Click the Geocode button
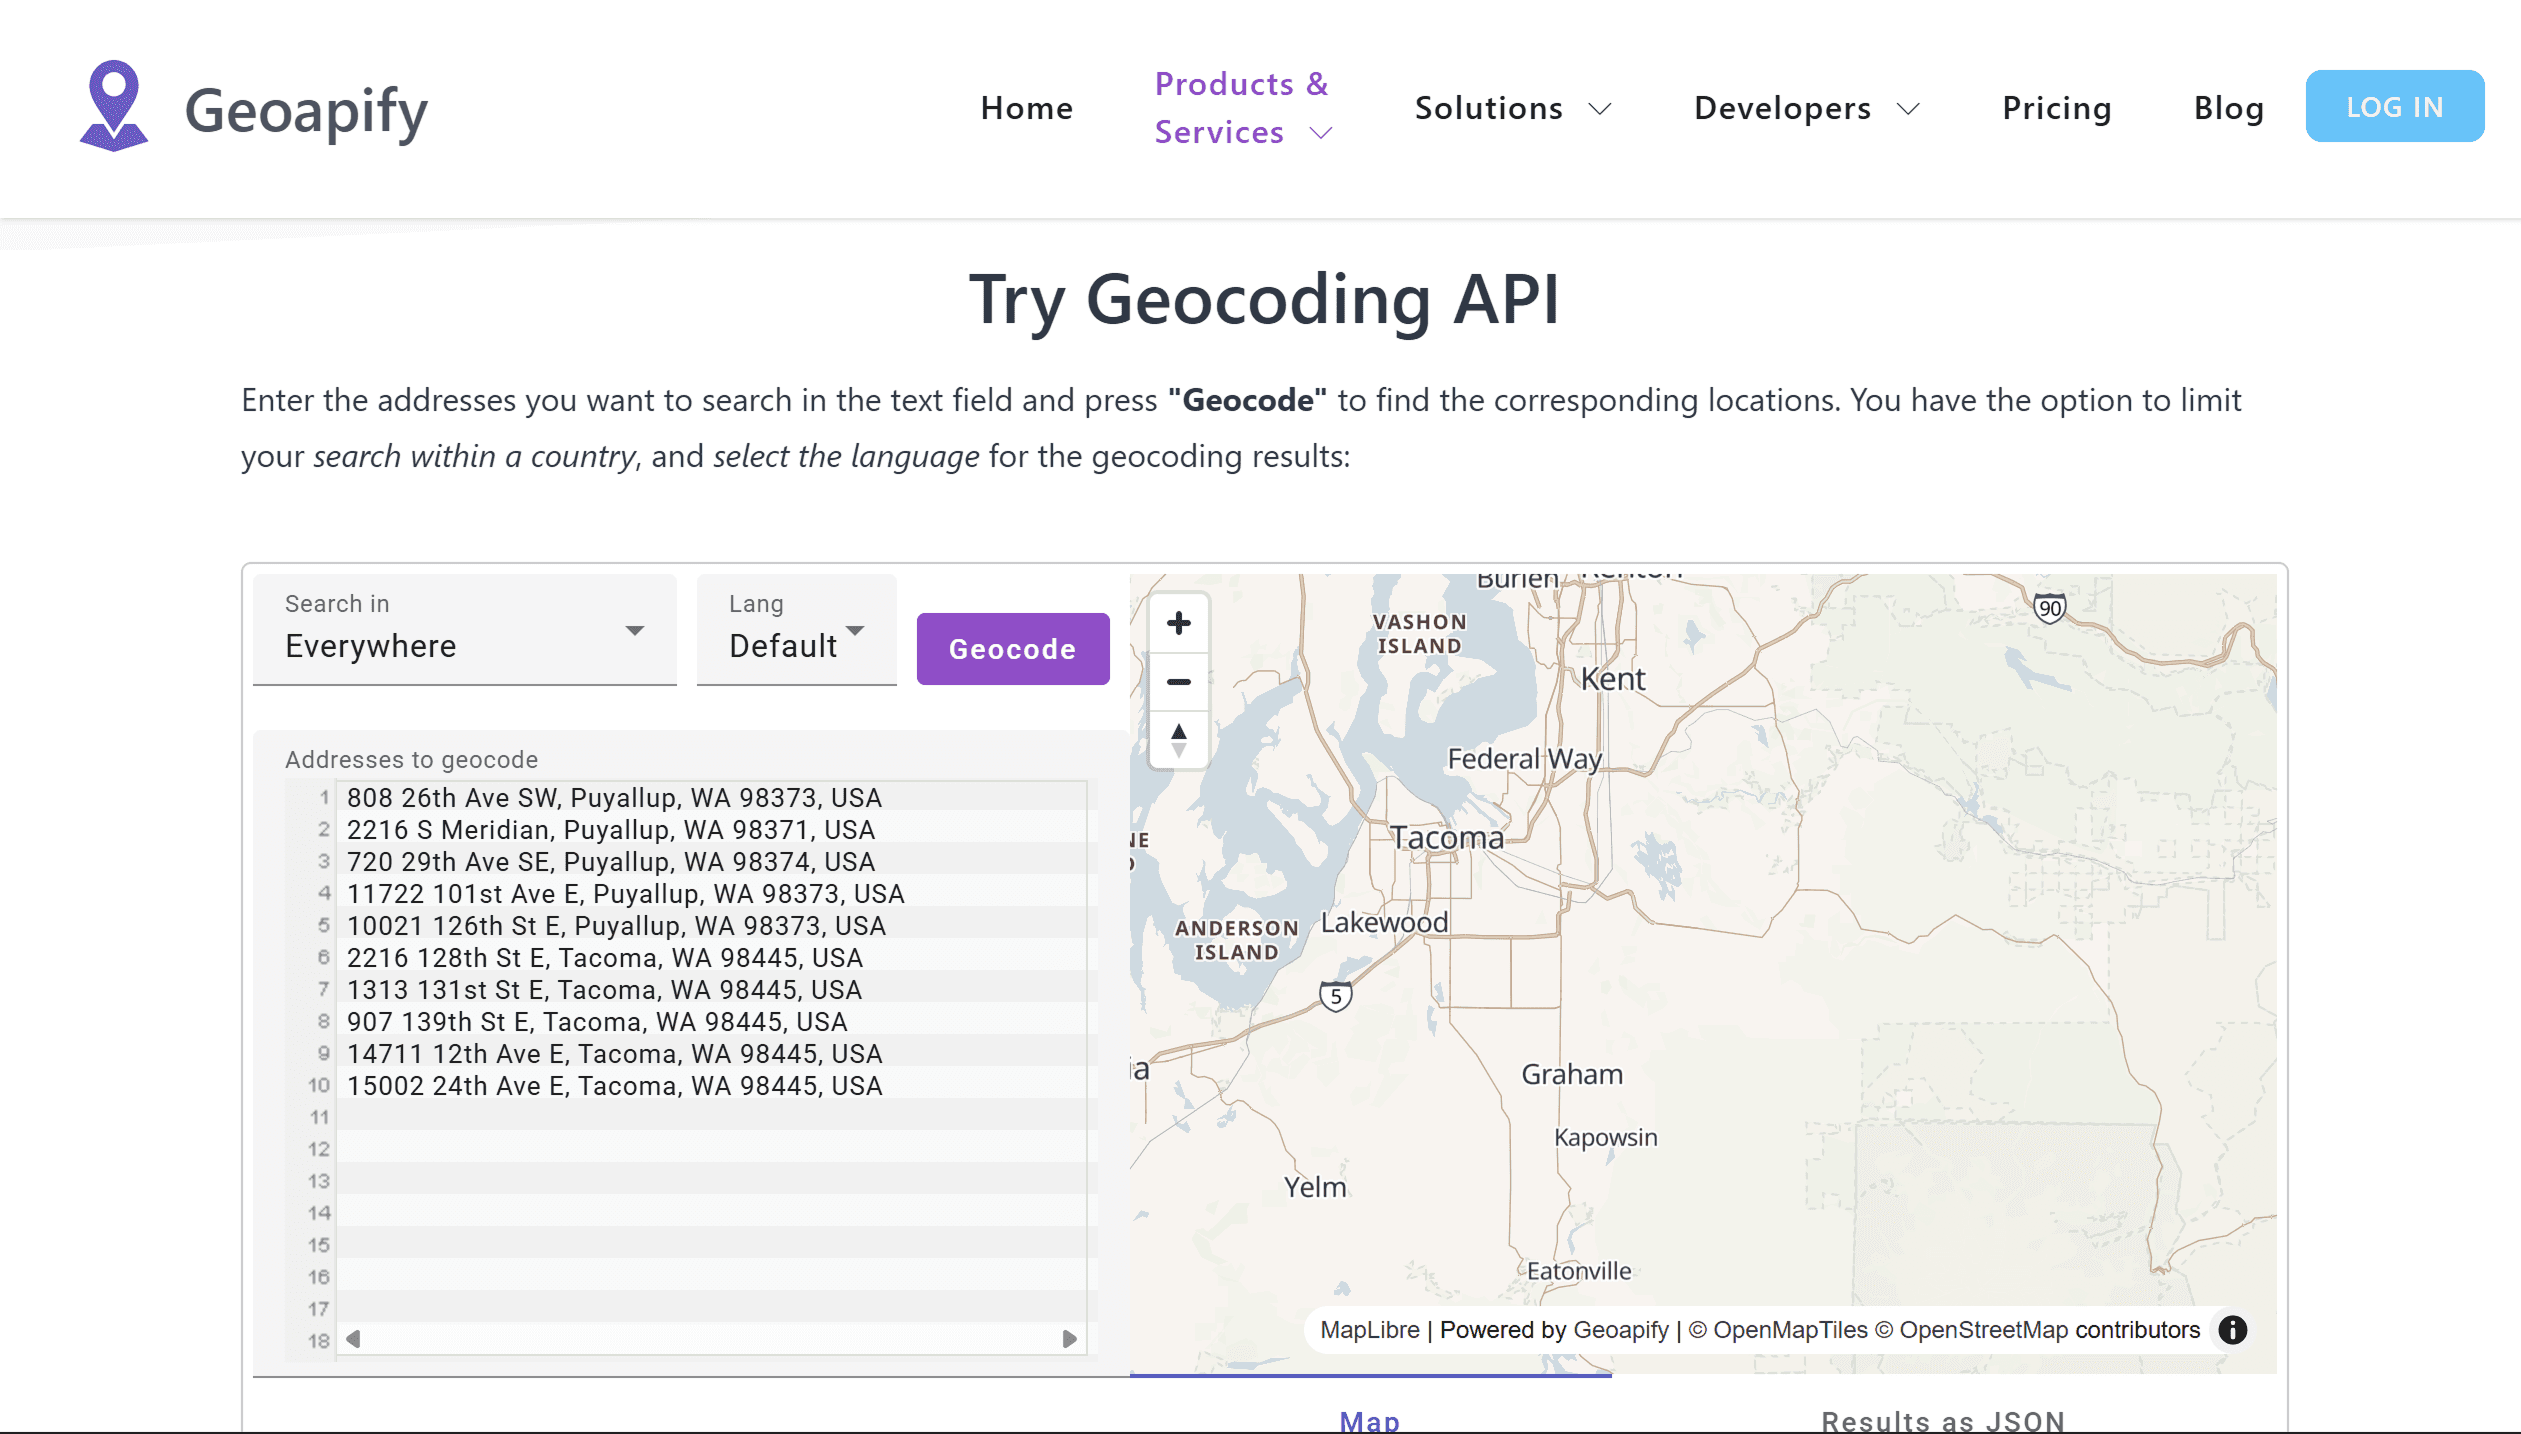Image resolution: width=2521 pixels, height=1434 pixels. click(1013, 649)
